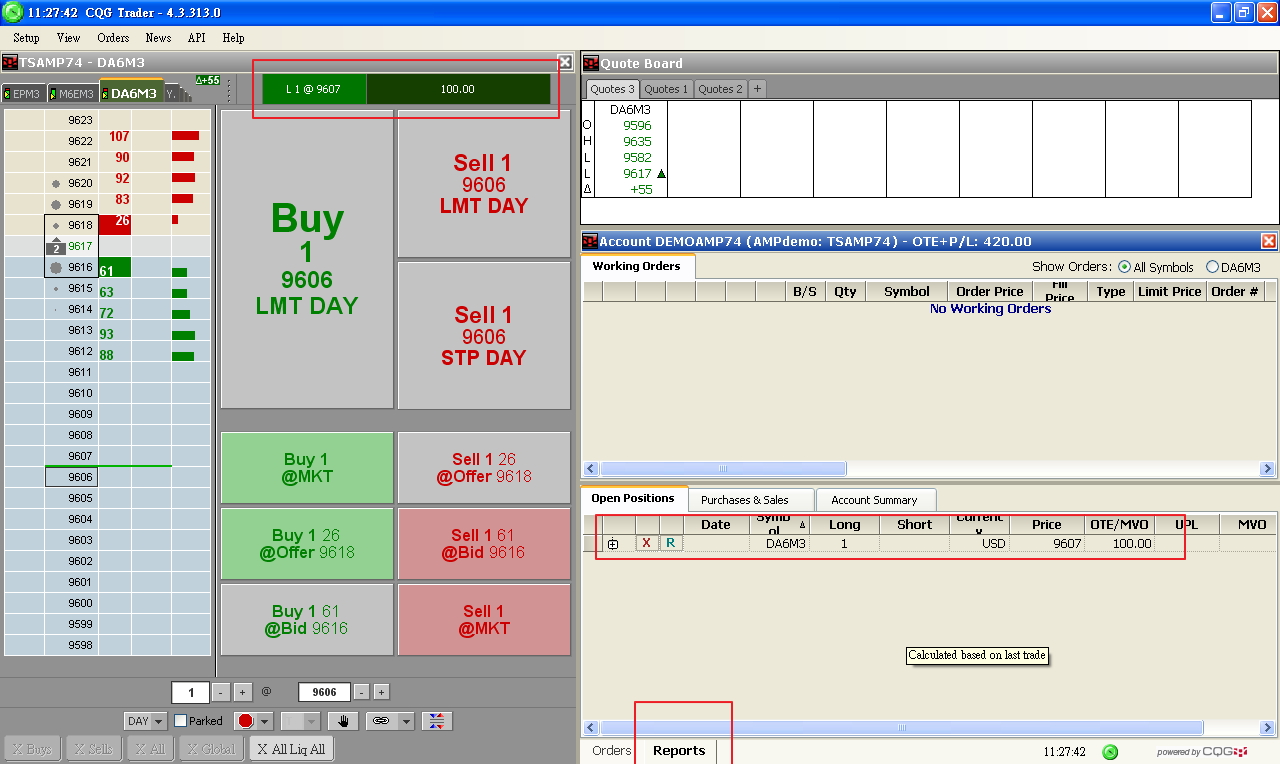Image resolution: width=1280 pixels, height=764 pixels.
Task: Click the big Buy 1 9606 LMT DAY button
Action: click(307, 259)
